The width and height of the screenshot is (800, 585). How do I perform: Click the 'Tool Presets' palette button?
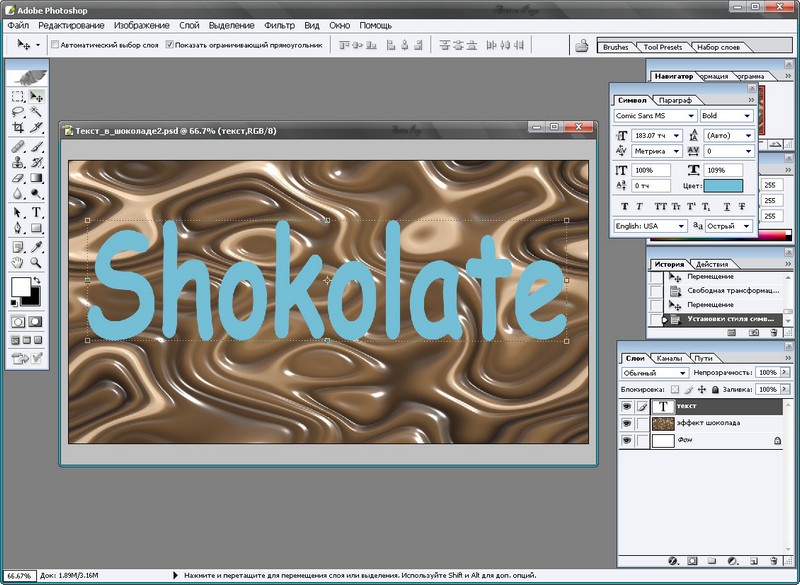coord(662,47)
